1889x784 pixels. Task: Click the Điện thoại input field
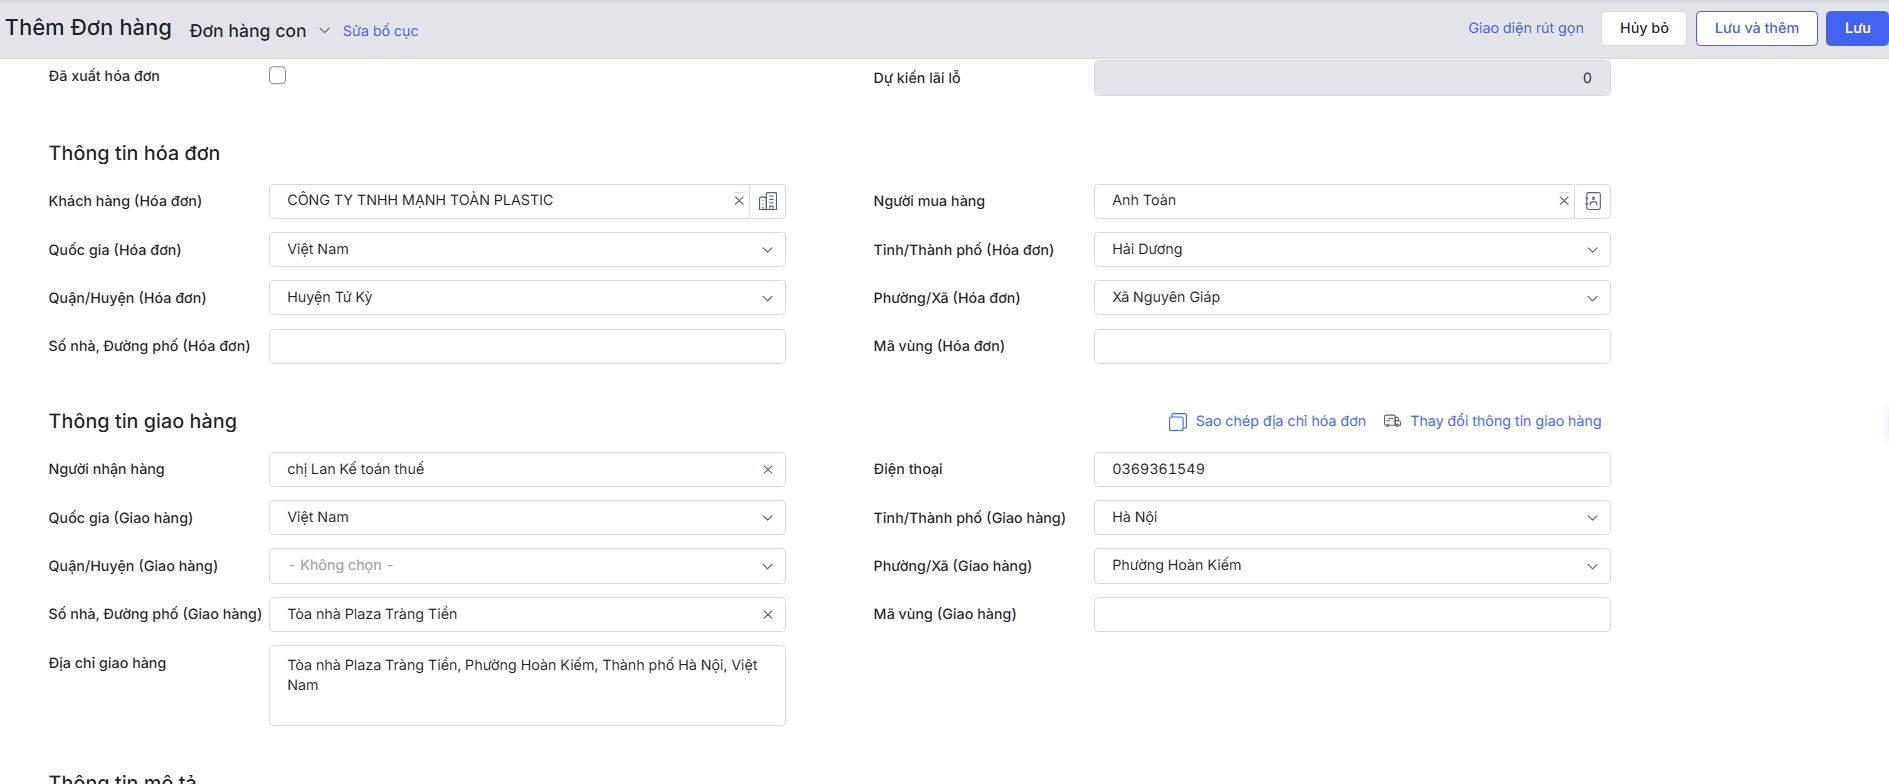click(1351, 470)
